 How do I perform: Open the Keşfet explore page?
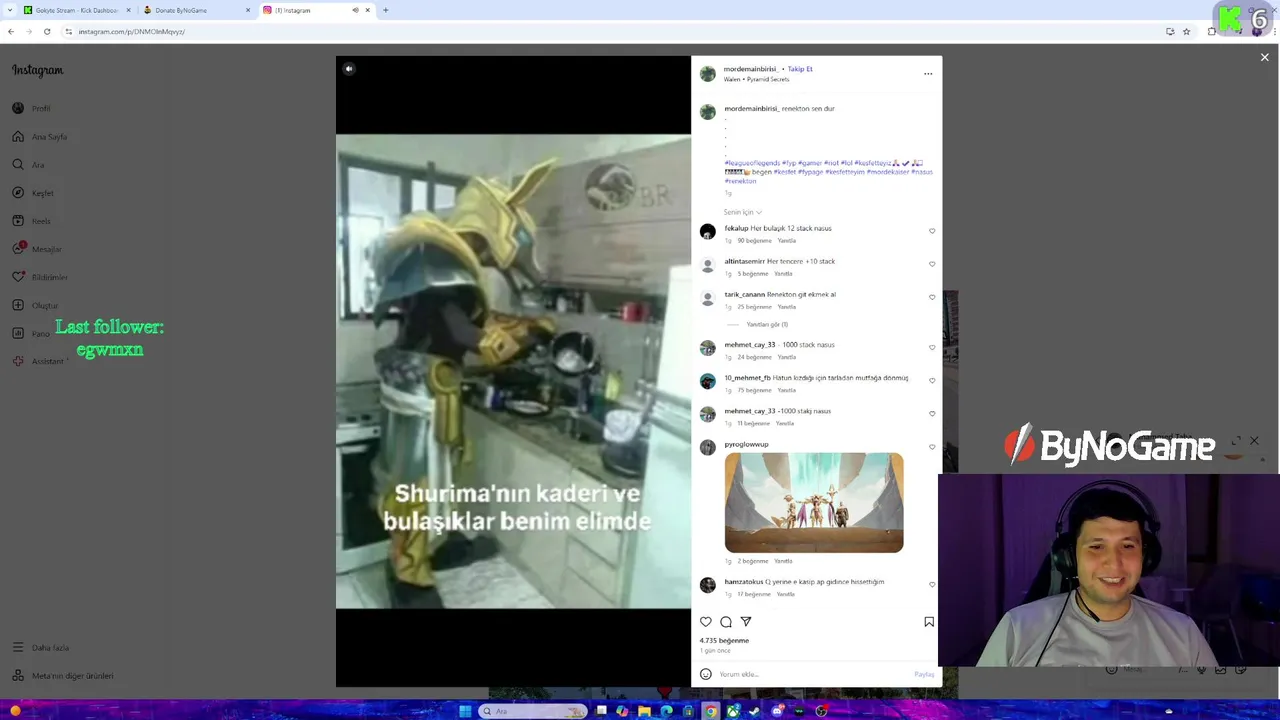[x=33, y=192]
